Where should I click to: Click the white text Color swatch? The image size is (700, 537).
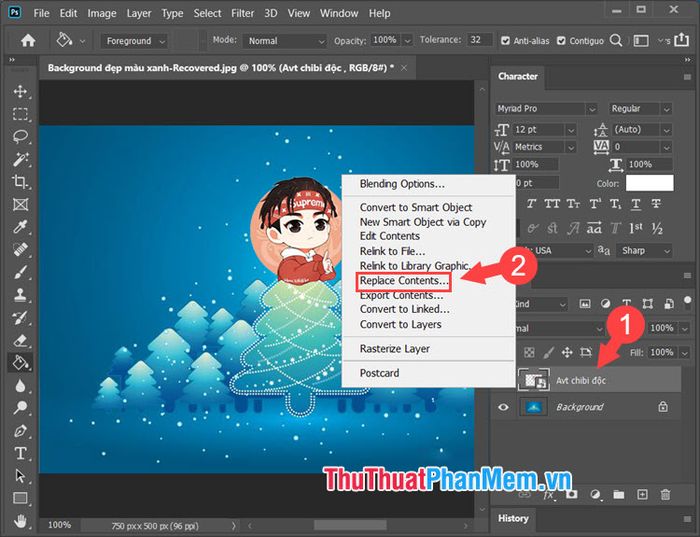(x=650, y=183)
